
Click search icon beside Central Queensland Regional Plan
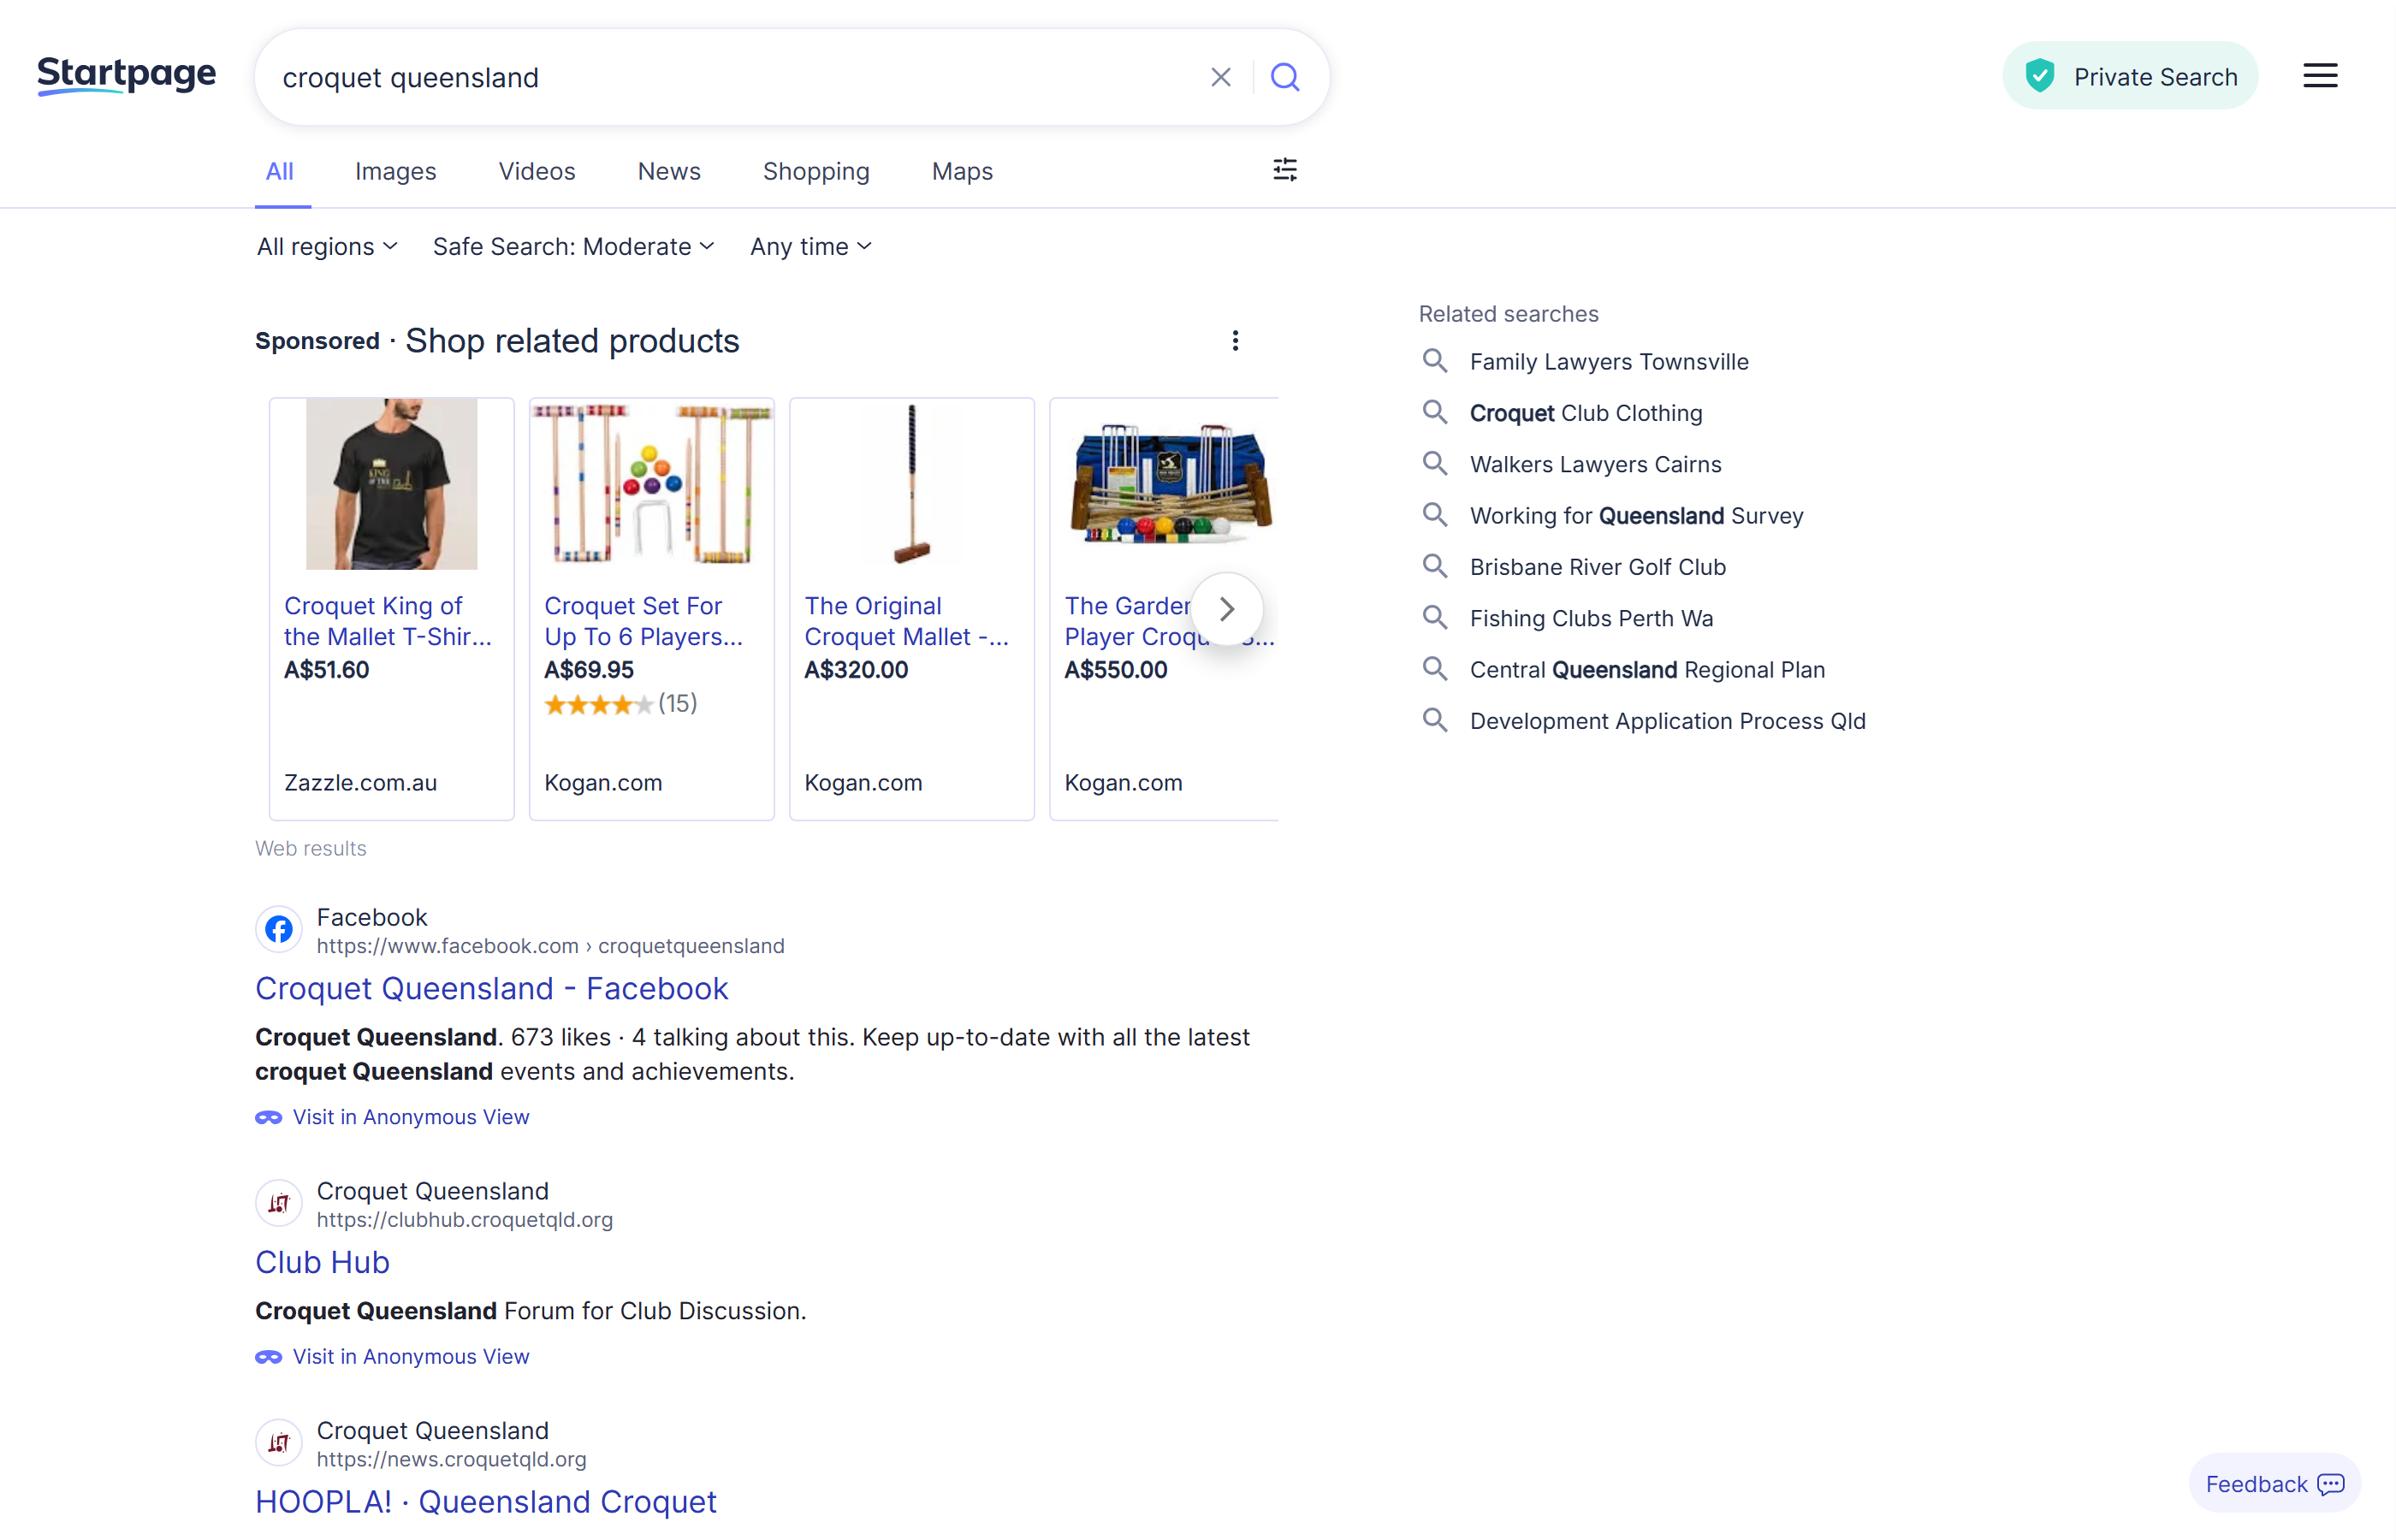[1435, 669]
